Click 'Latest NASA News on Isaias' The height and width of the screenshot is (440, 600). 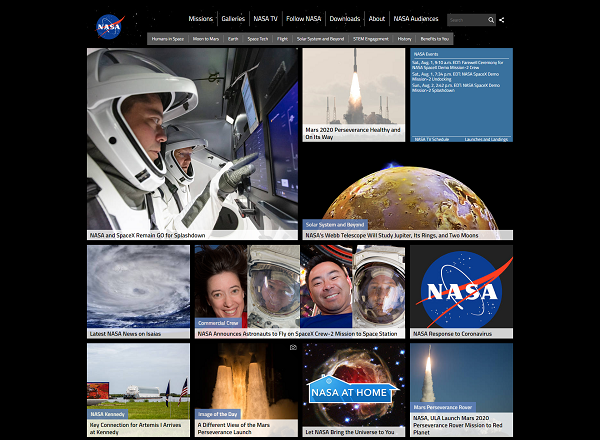125,334
